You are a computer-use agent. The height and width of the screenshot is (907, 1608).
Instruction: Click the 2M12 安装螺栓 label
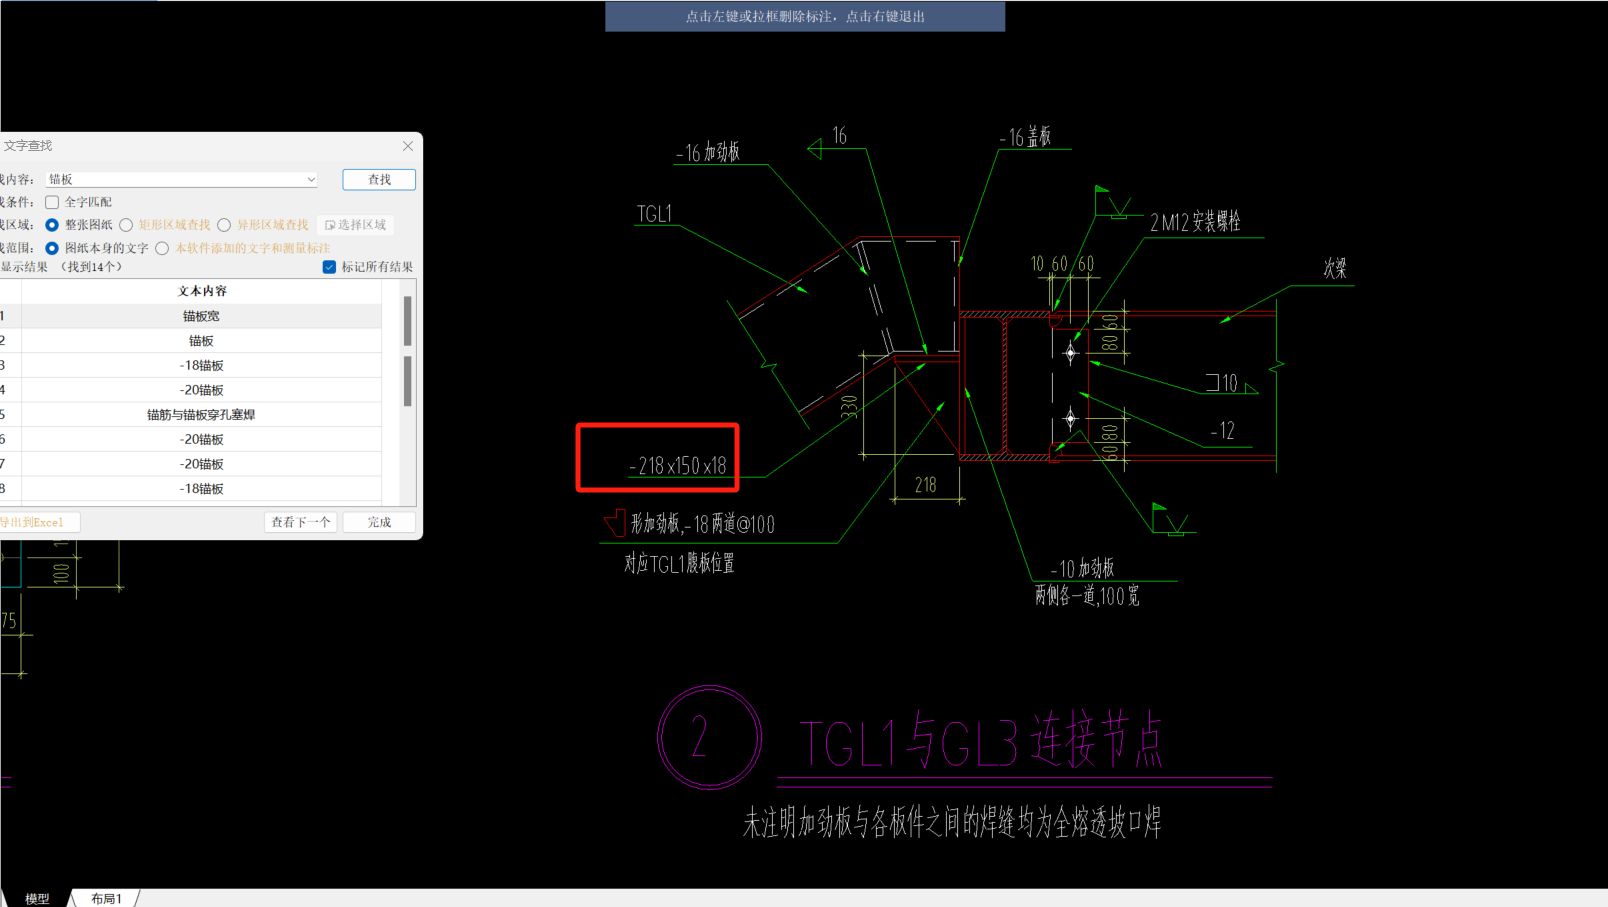[1195, 222]
